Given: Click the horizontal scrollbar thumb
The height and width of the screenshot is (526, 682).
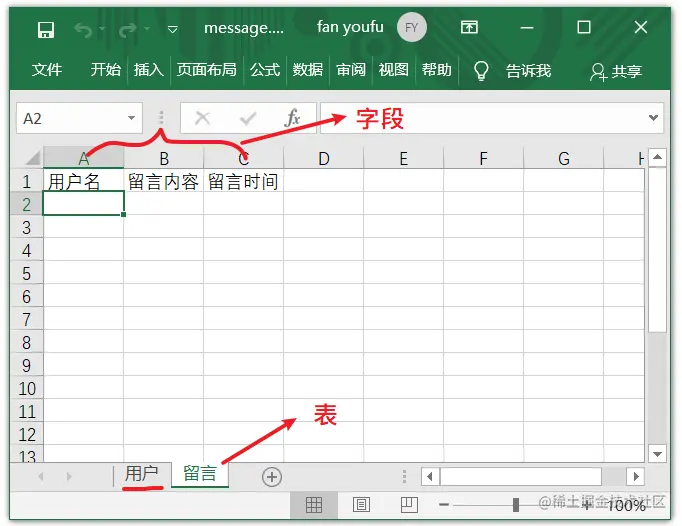Looking at the screenshot, I should (521, 476).
